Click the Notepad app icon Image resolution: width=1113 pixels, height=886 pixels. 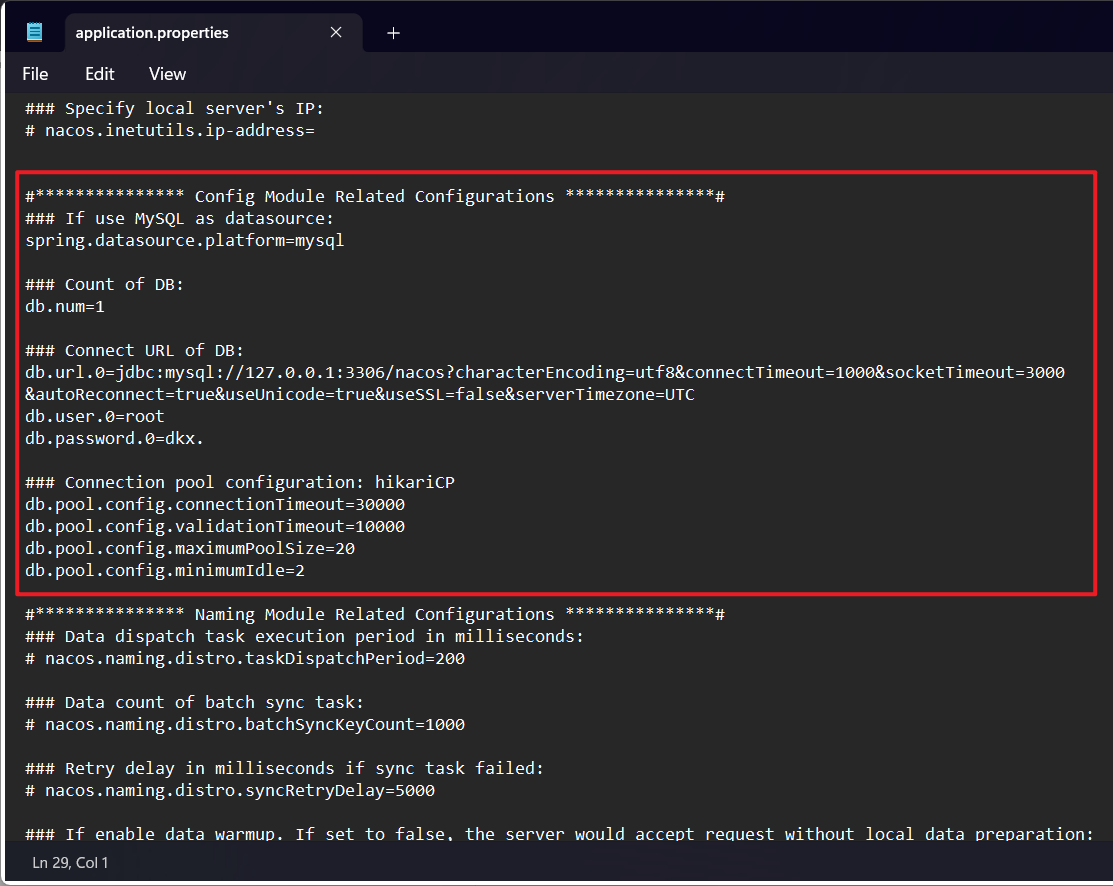click(34, 33)
